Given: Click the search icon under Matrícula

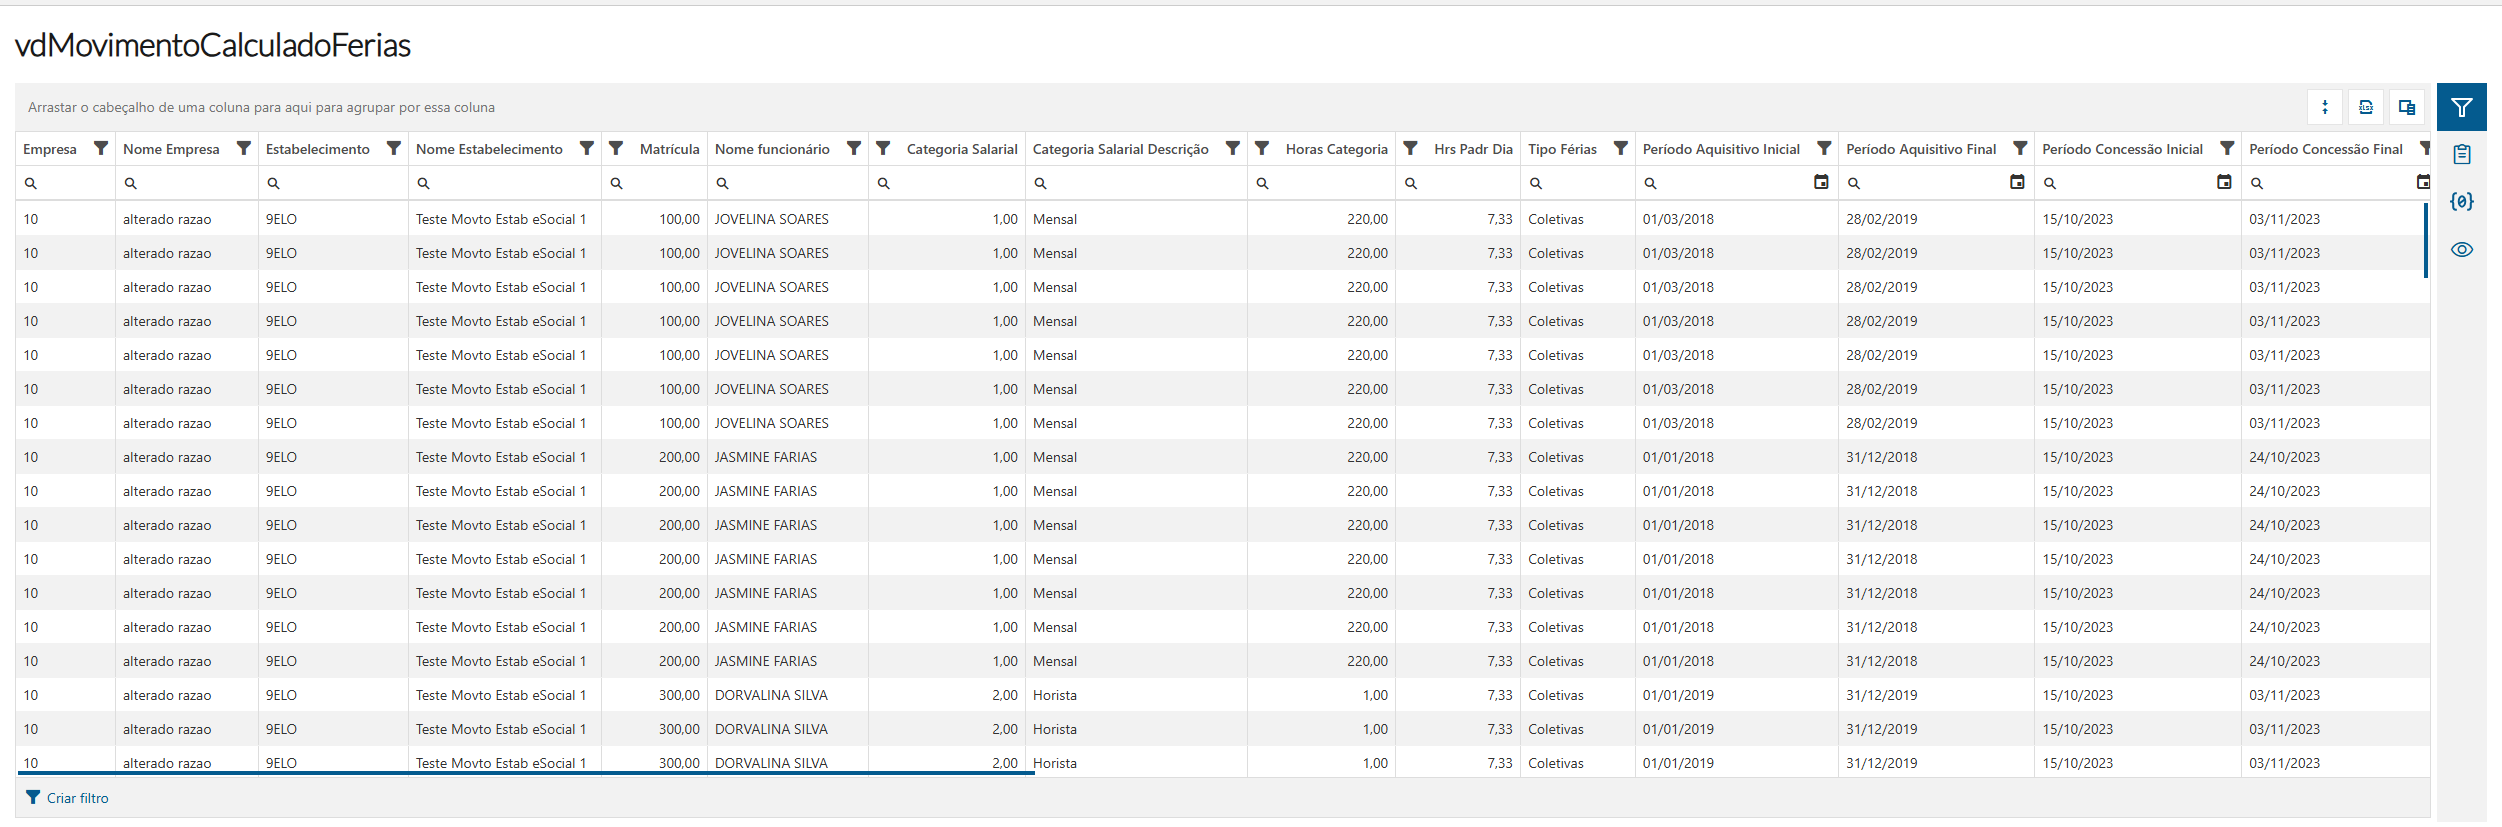Looking at the screenshot, I should [617, 183].
